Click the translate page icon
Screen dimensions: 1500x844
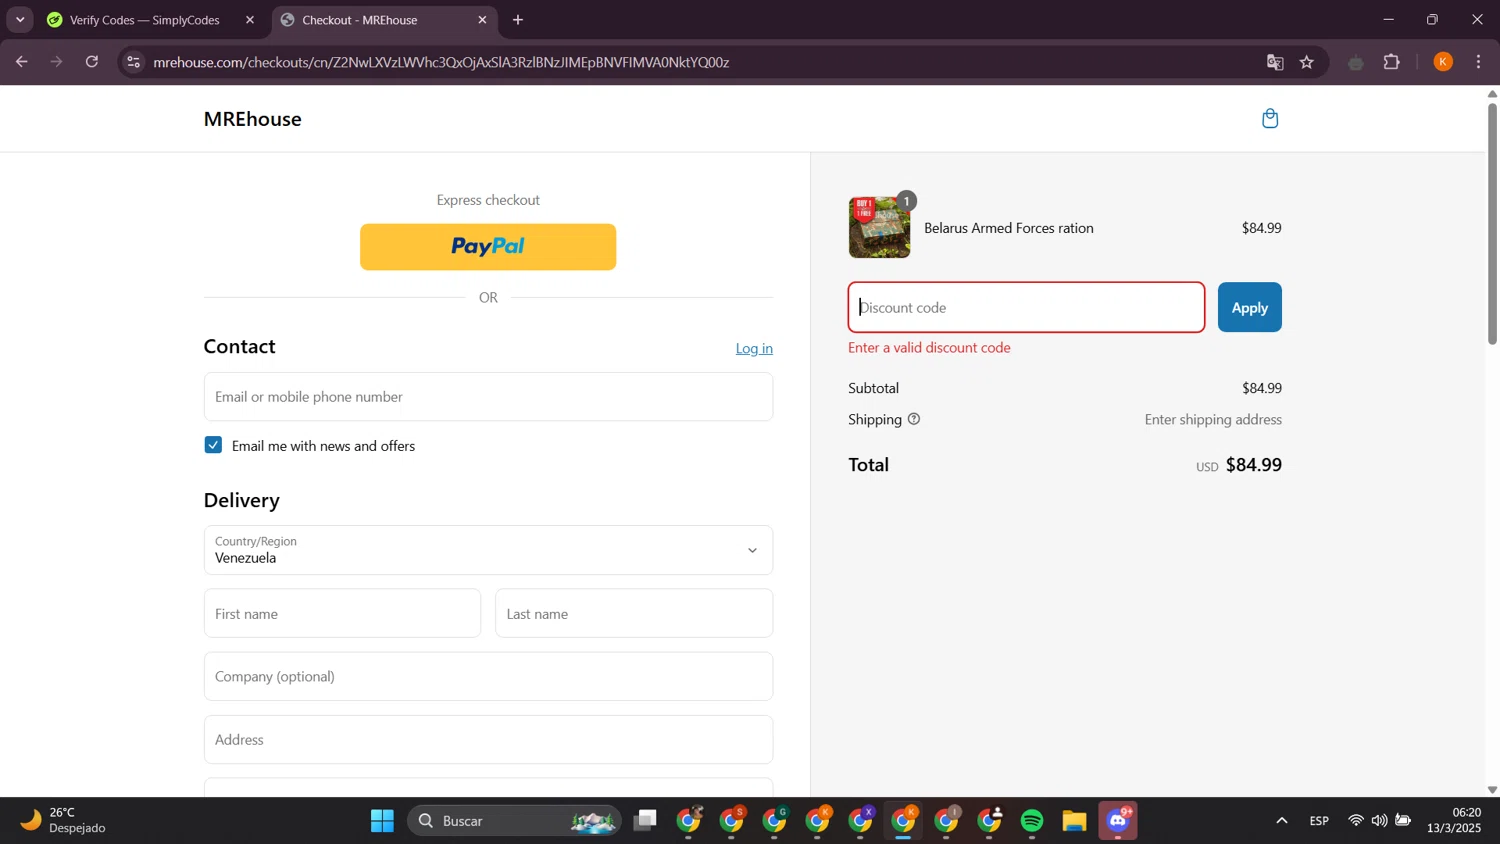tap(1275, 62)
